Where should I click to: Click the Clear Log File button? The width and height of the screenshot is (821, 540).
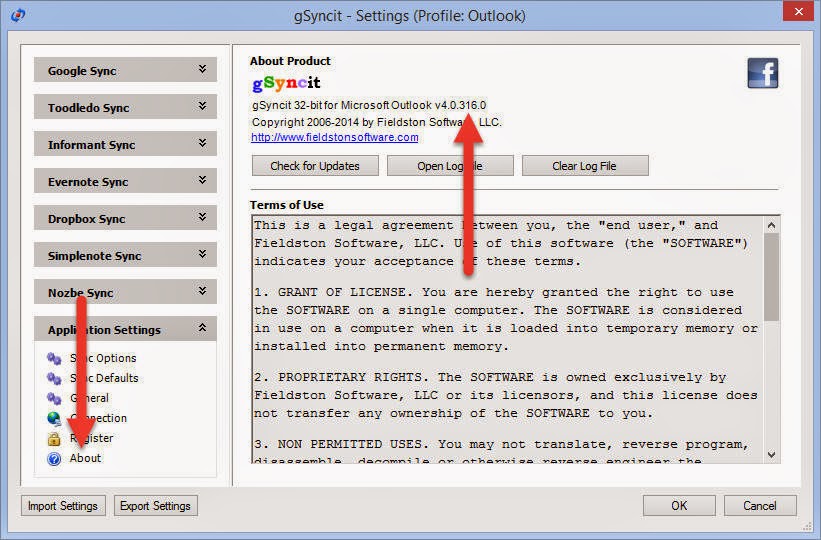click(585, 166)
